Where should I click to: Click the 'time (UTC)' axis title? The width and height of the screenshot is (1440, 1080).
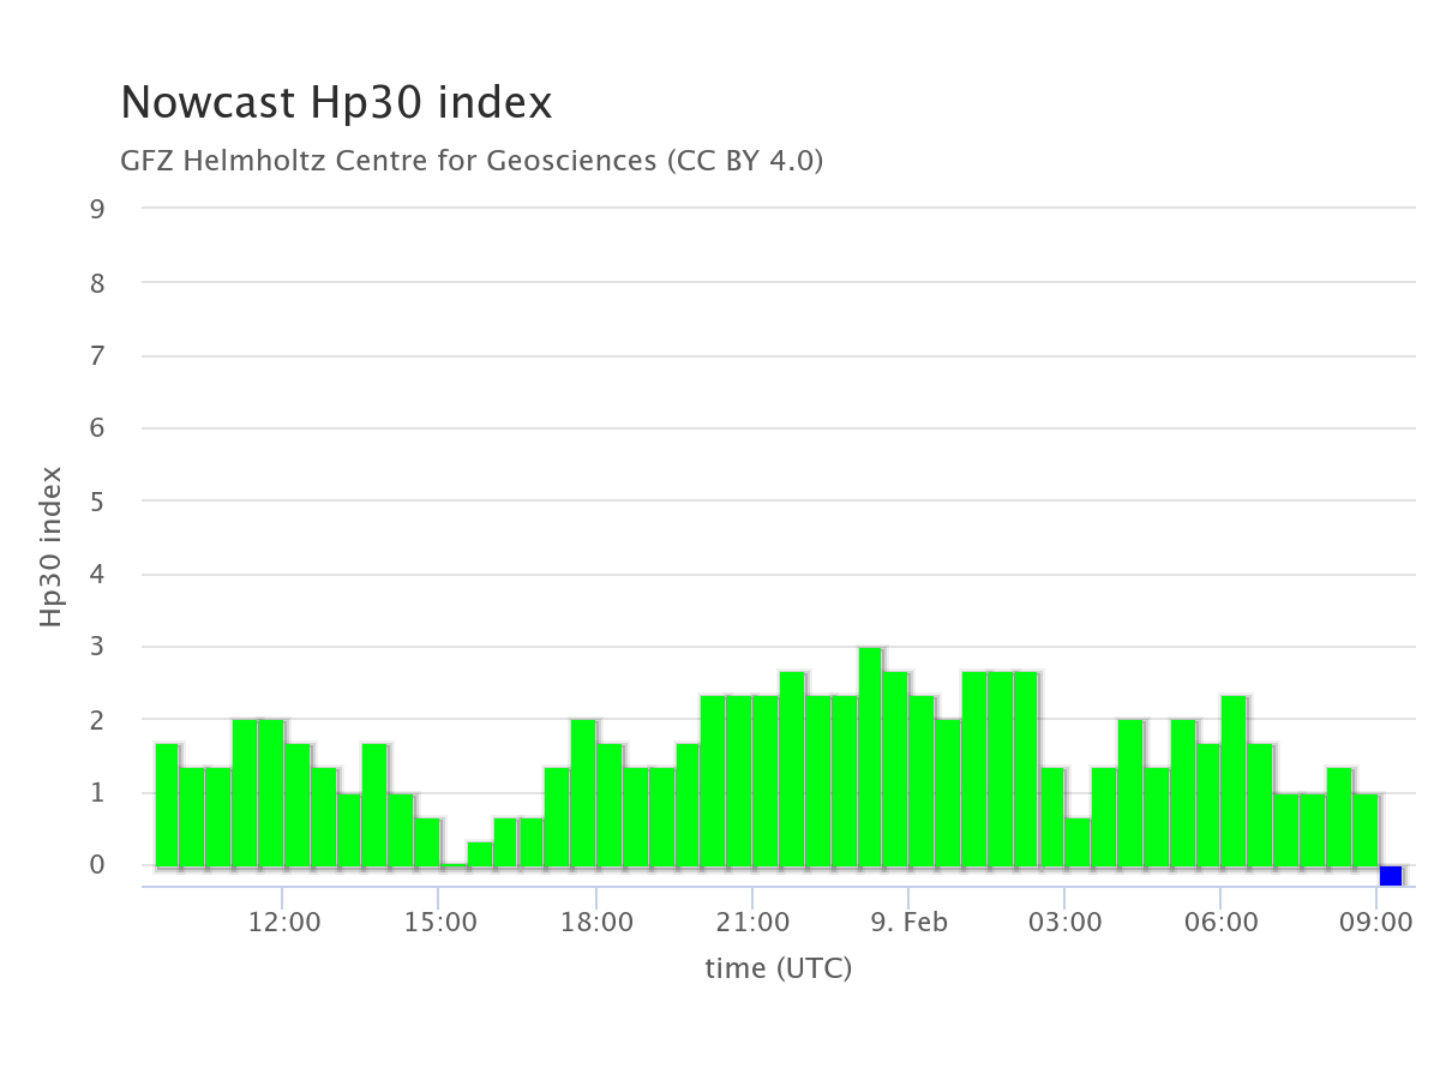[778, 968]
